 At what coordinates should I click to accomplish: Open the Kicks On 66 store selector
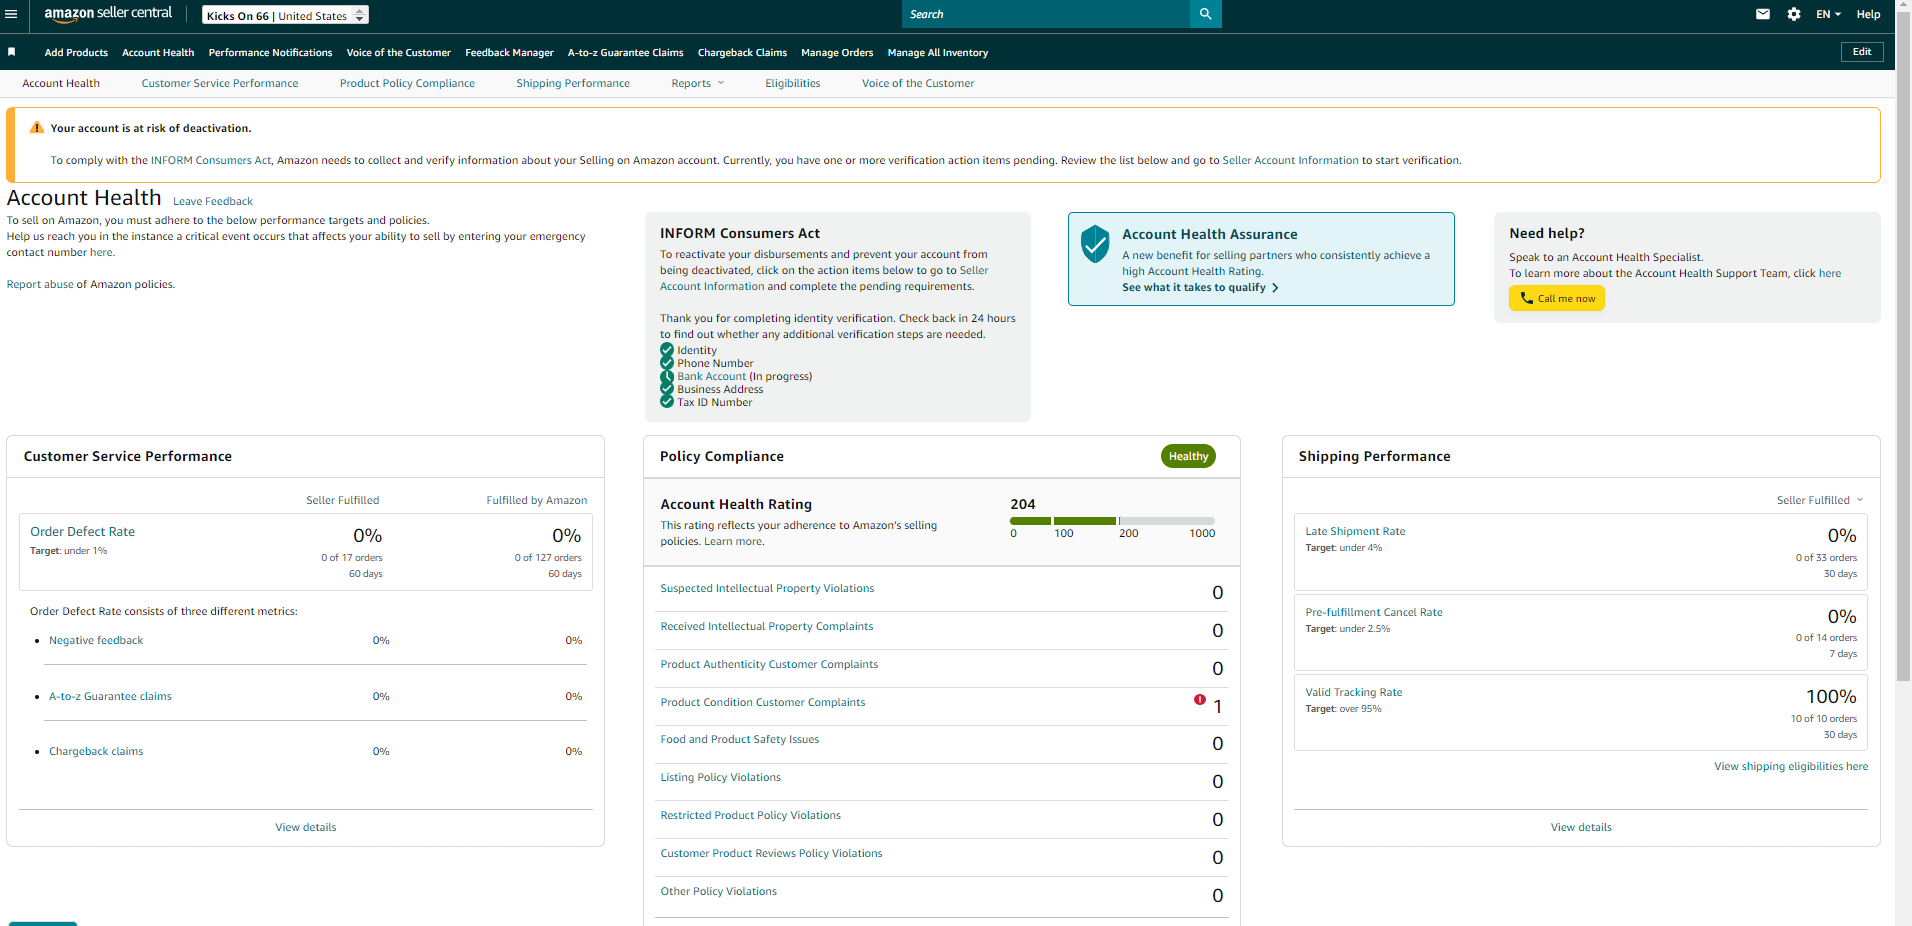point(285,15)
